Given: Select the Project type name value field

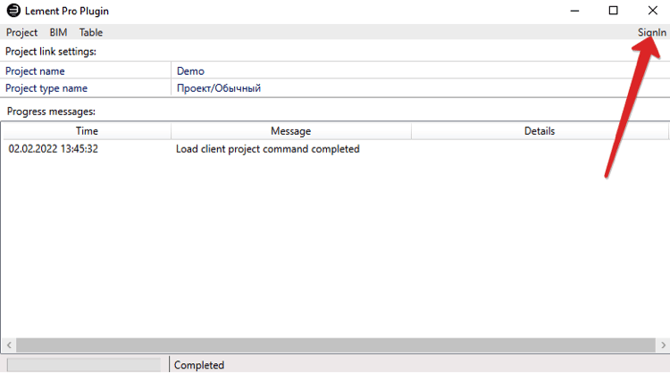Looking at the screenshot, I should (x=420, y=88).
